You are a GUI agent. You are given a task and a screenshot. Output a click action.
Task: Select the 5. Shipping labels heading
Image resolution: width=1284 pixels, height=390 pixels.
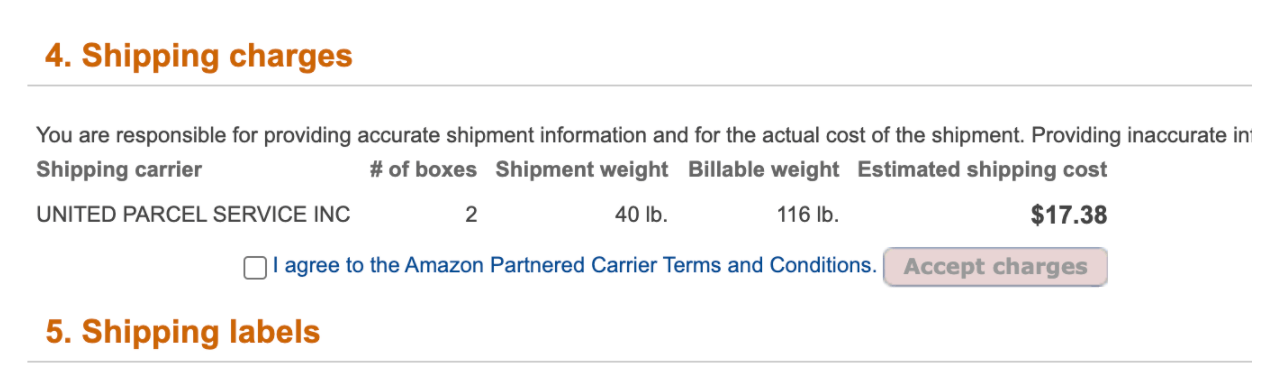[x=183, y=331]
